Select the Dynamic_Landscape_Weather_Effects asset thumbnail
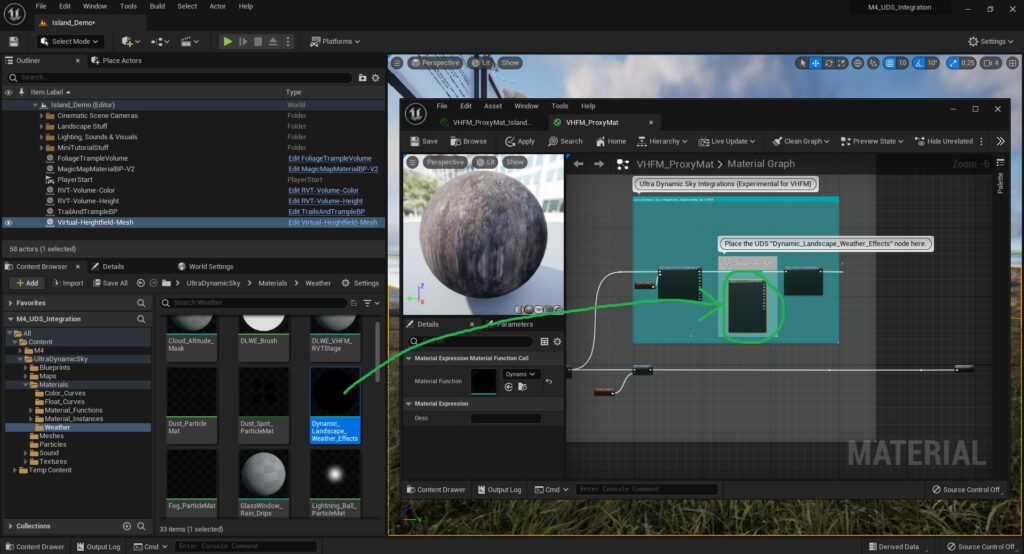1024x554 pixels. click(x=334, y=391)
